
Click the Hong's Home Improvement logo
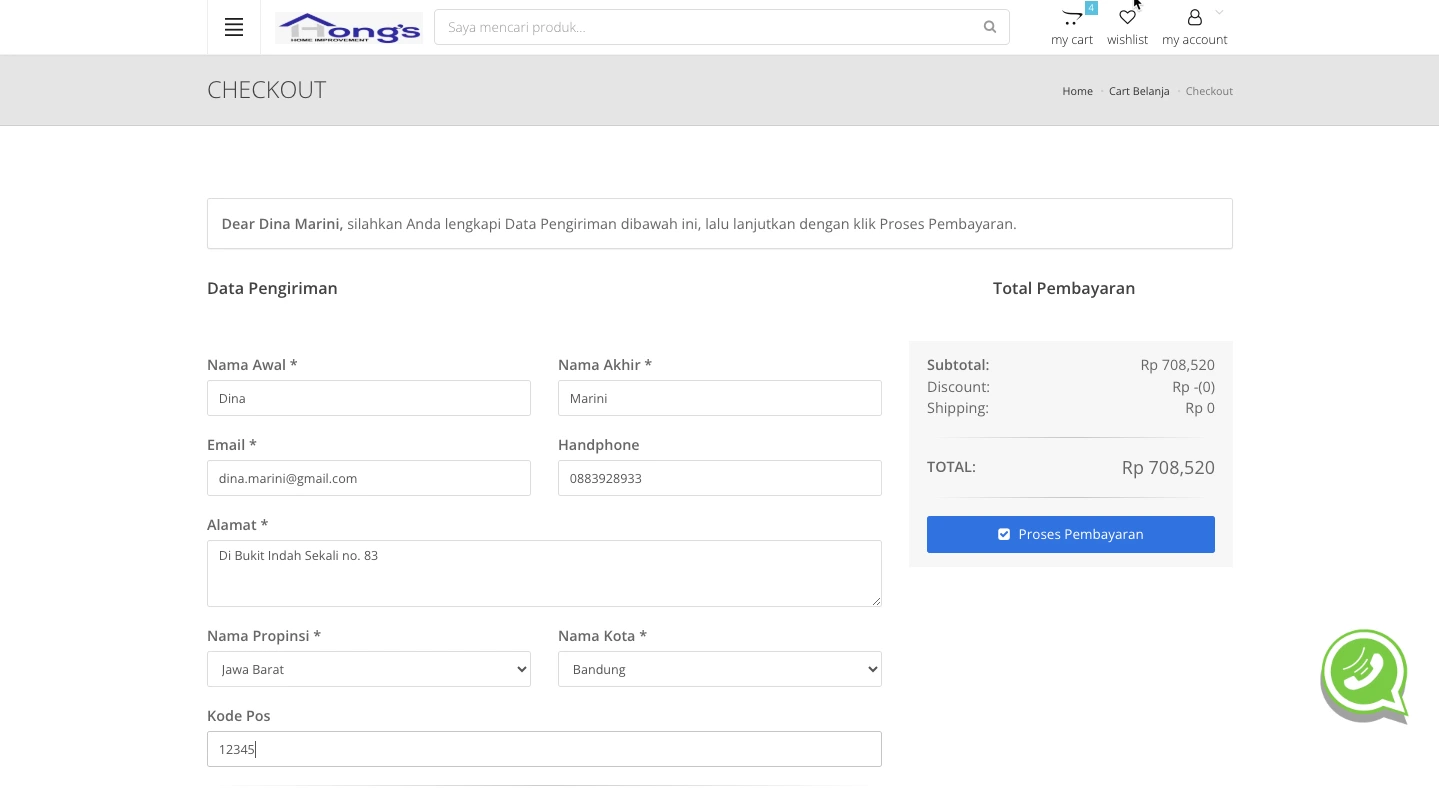(348, 28)
